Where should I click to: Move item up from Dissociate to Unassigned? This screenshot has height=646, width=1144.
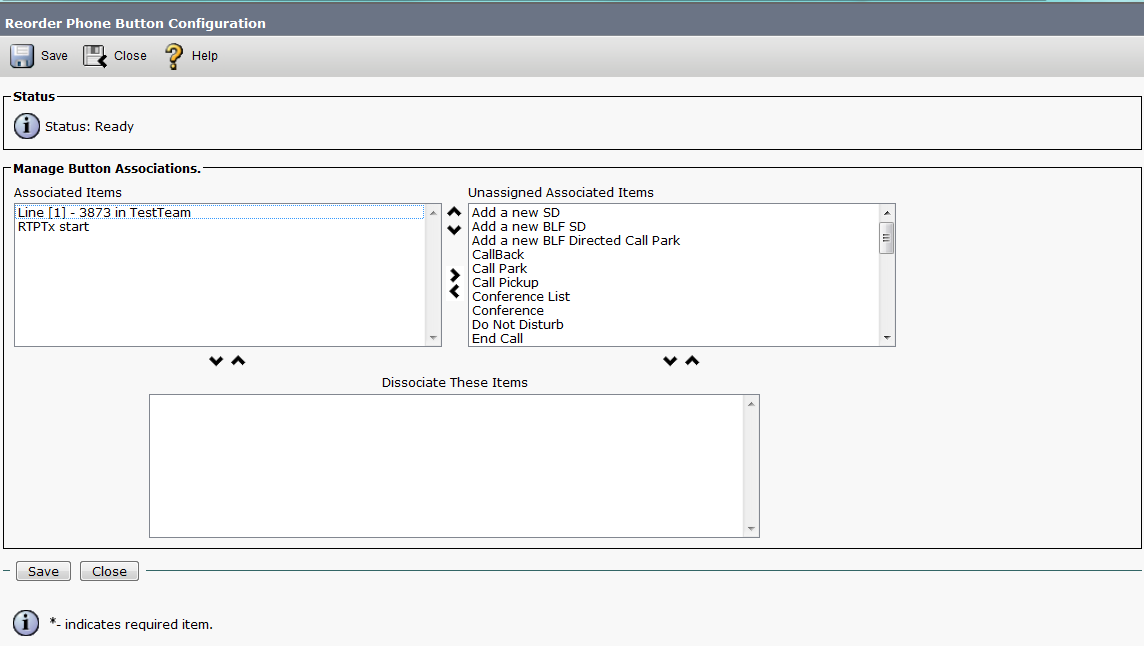tap(692, 361)
